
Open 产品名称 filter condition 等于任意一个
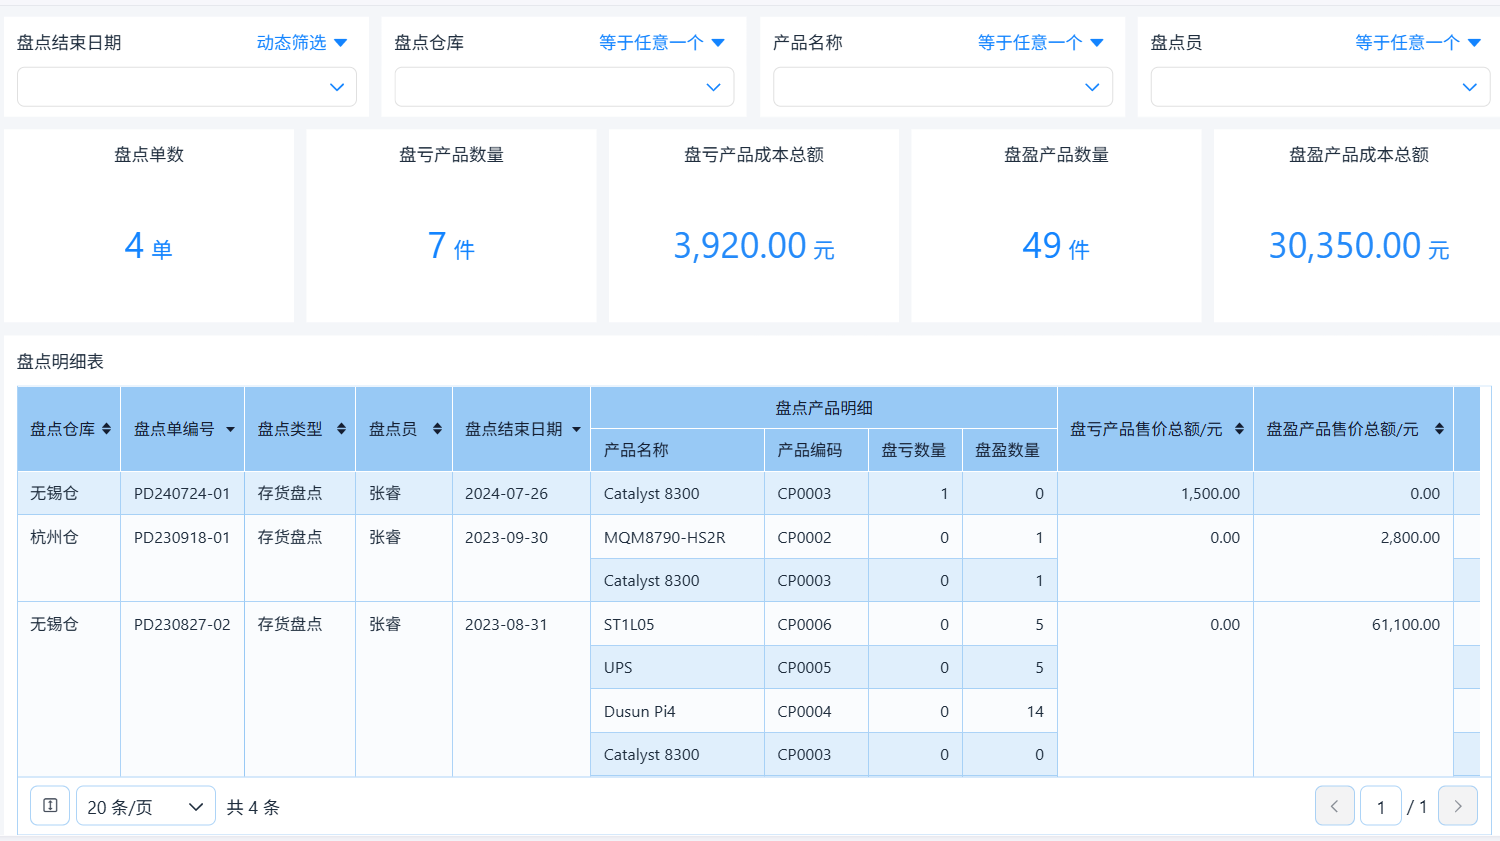tap(1040, 43)
